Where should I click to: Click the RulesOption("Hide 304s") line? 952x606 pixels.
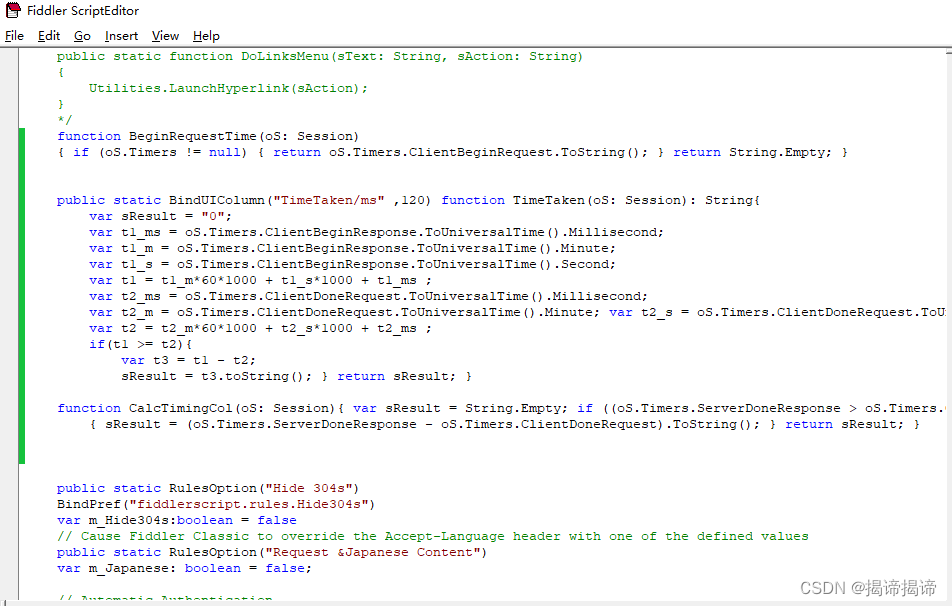(x=208, y=488)
